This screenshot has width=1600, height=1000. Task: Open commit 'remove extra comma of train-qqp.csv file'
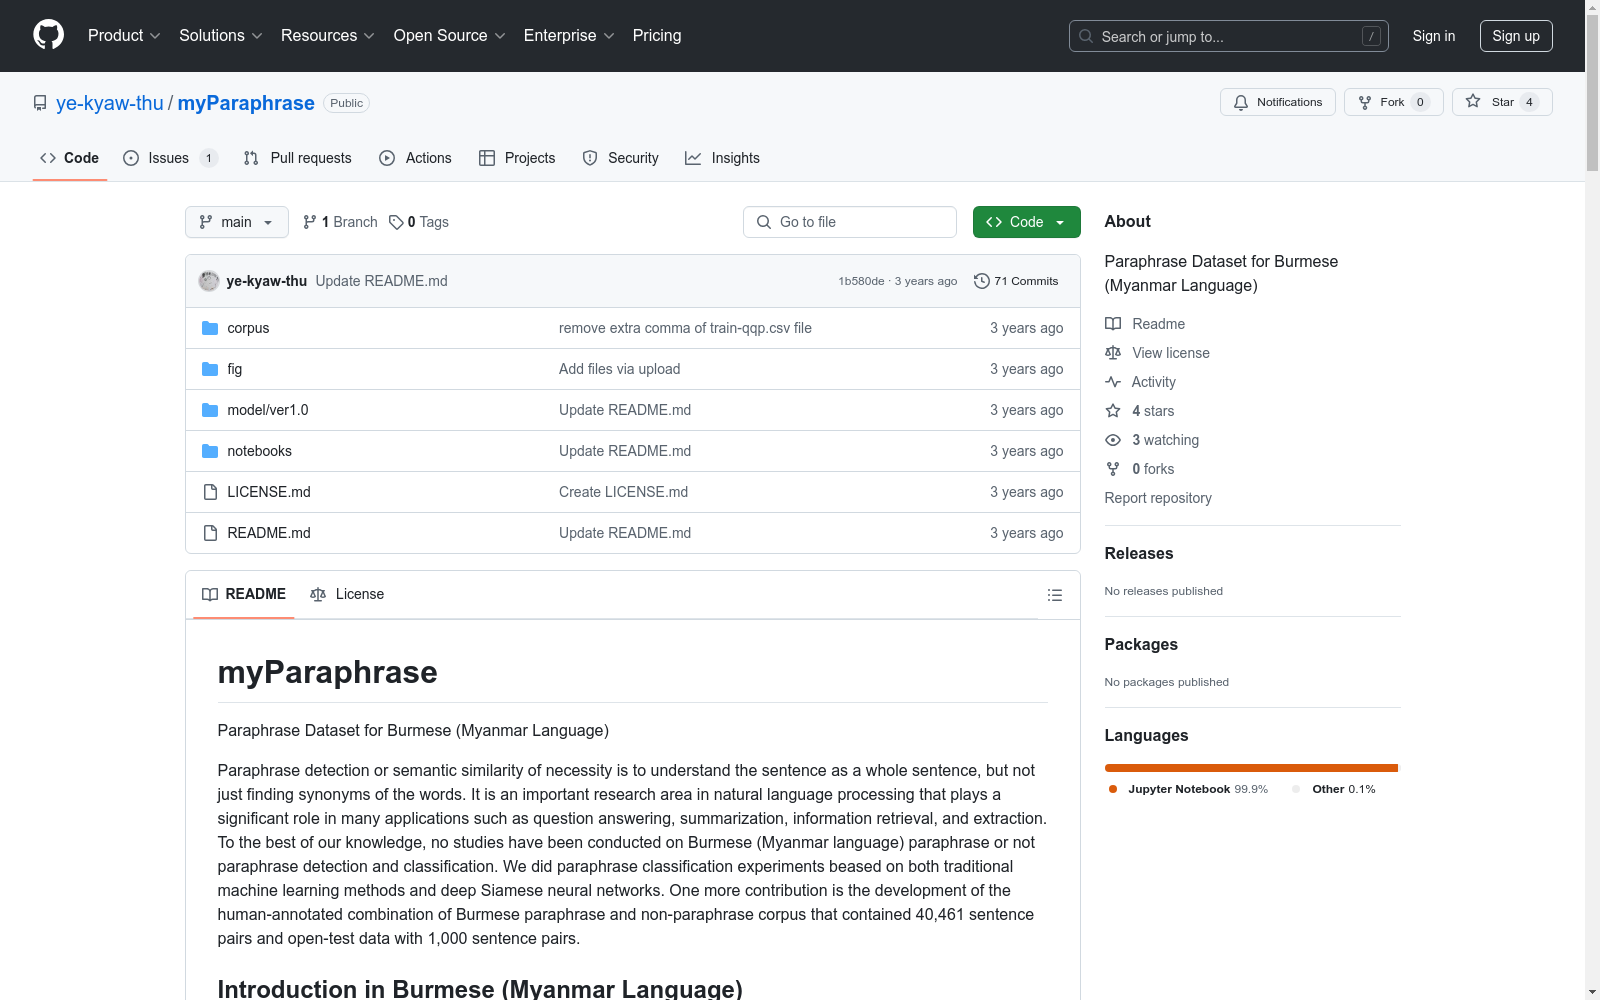(x=685, y=328)
